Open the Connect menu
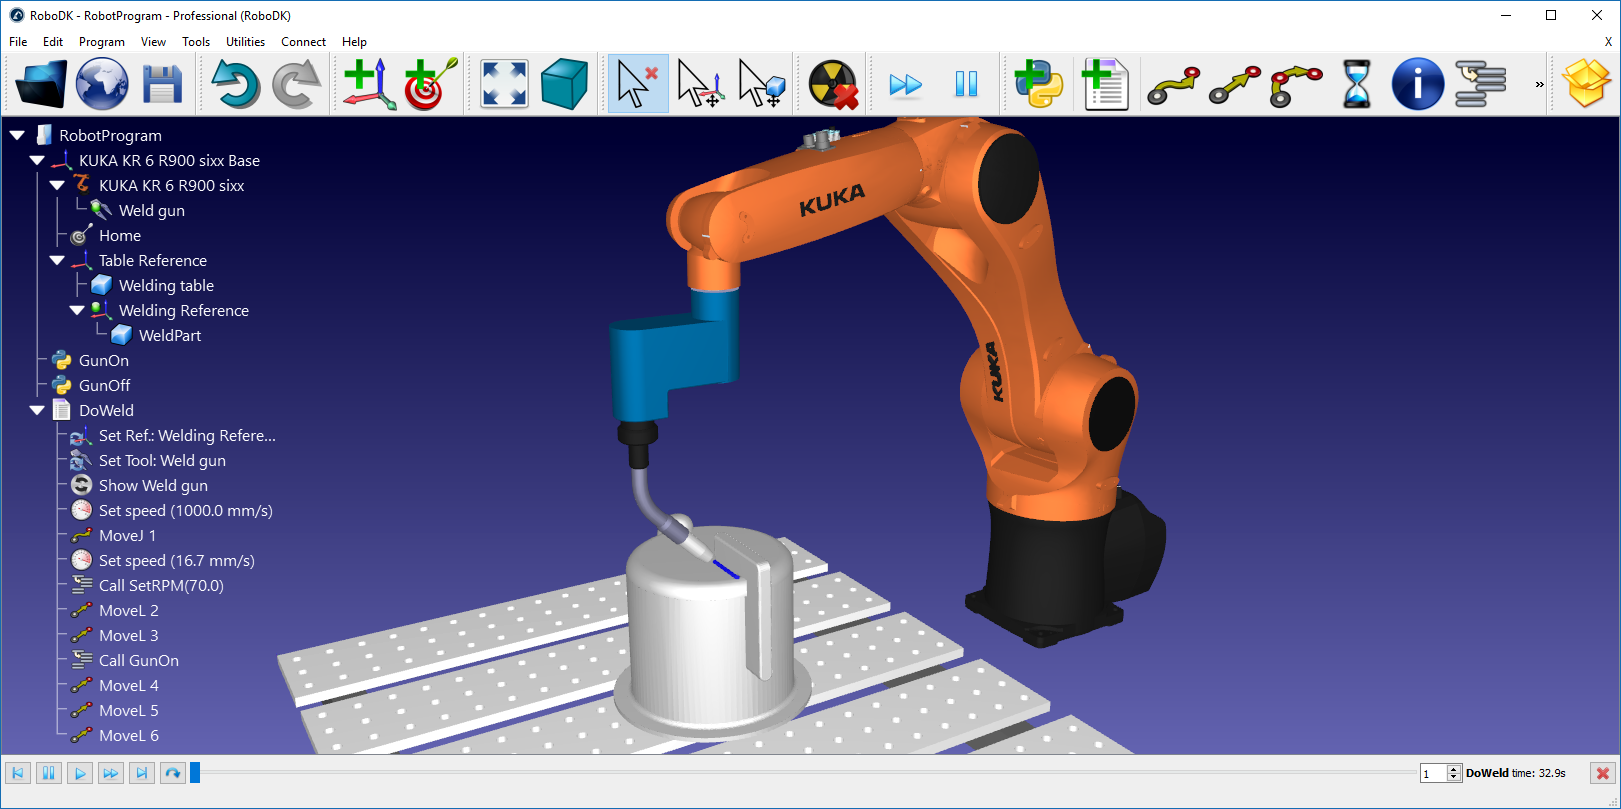1621x809 pixels. (x=303, y=42)
